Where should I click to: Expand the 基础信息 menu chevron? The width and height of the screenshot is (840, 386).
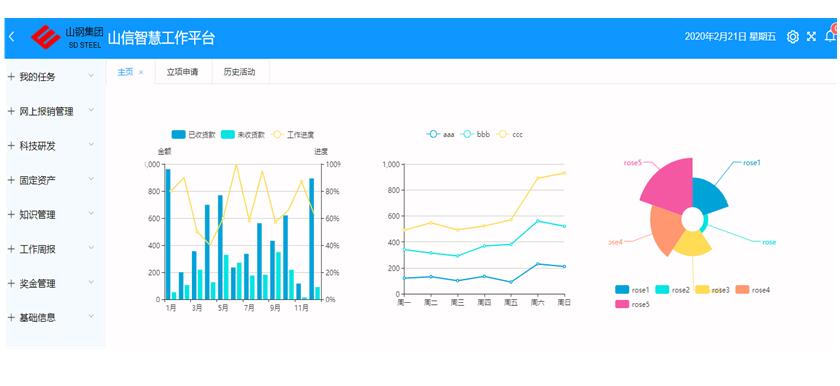tap(91, 316)
